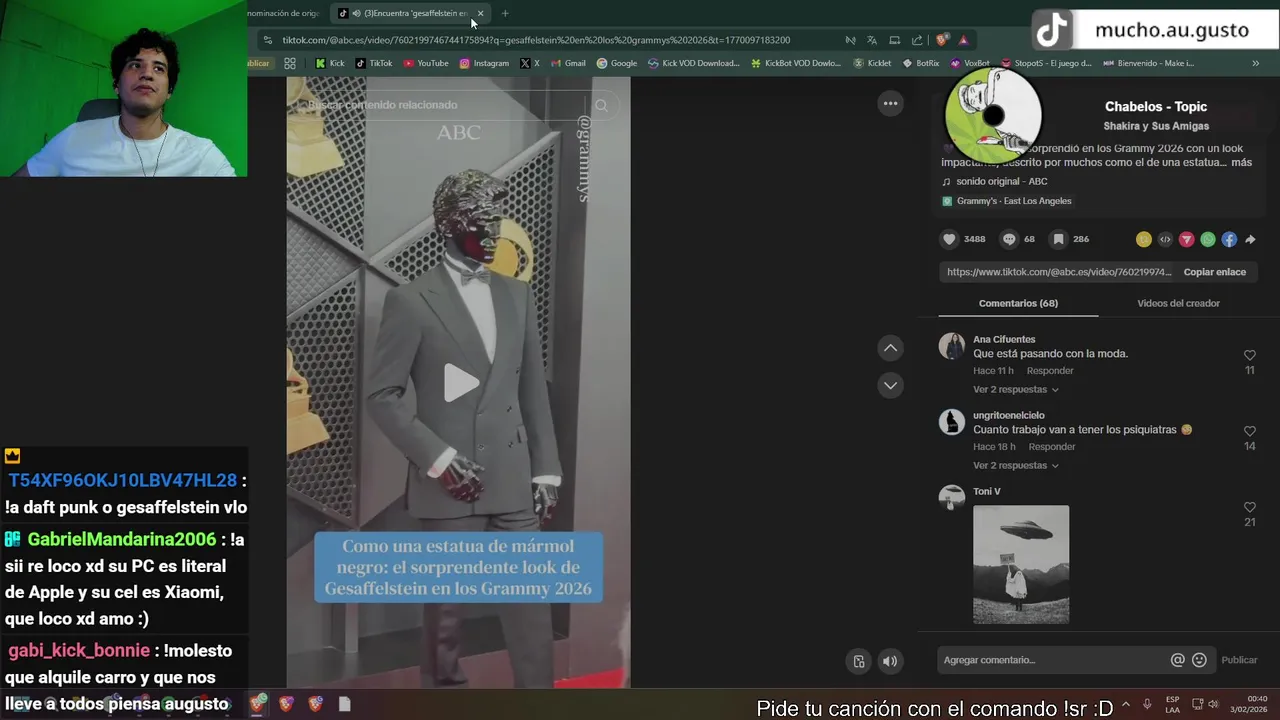Like the video with the heart icon
This screenshot has width=1280, height=720.
tap(949, 239)
